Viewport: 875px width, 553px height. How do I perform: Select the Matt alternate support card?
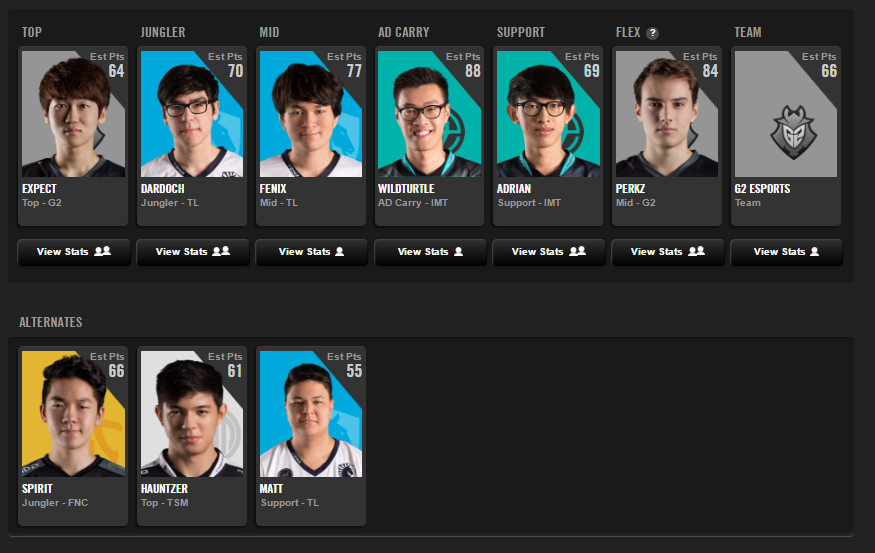311,436
